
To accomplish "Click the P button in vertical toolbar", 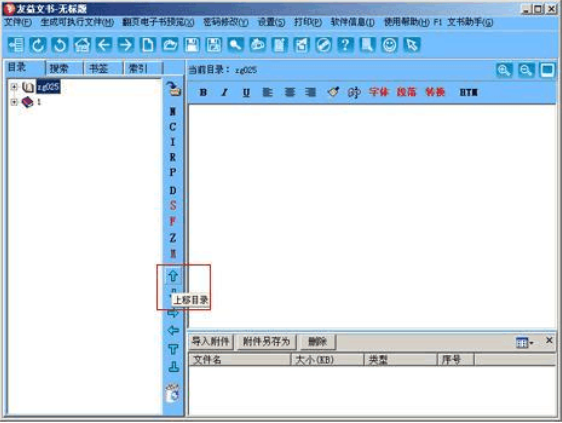I will point(173,172).
